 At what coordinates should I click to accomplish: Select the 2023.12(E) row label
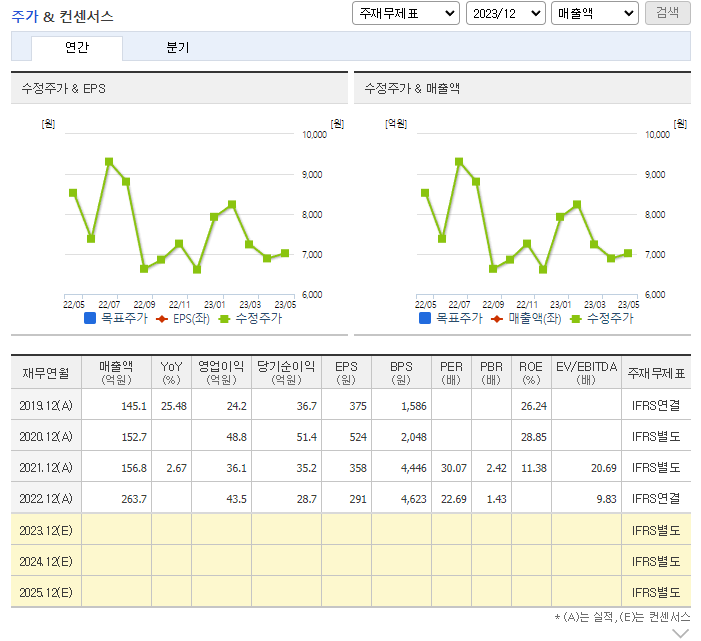(x=46, y=530)
